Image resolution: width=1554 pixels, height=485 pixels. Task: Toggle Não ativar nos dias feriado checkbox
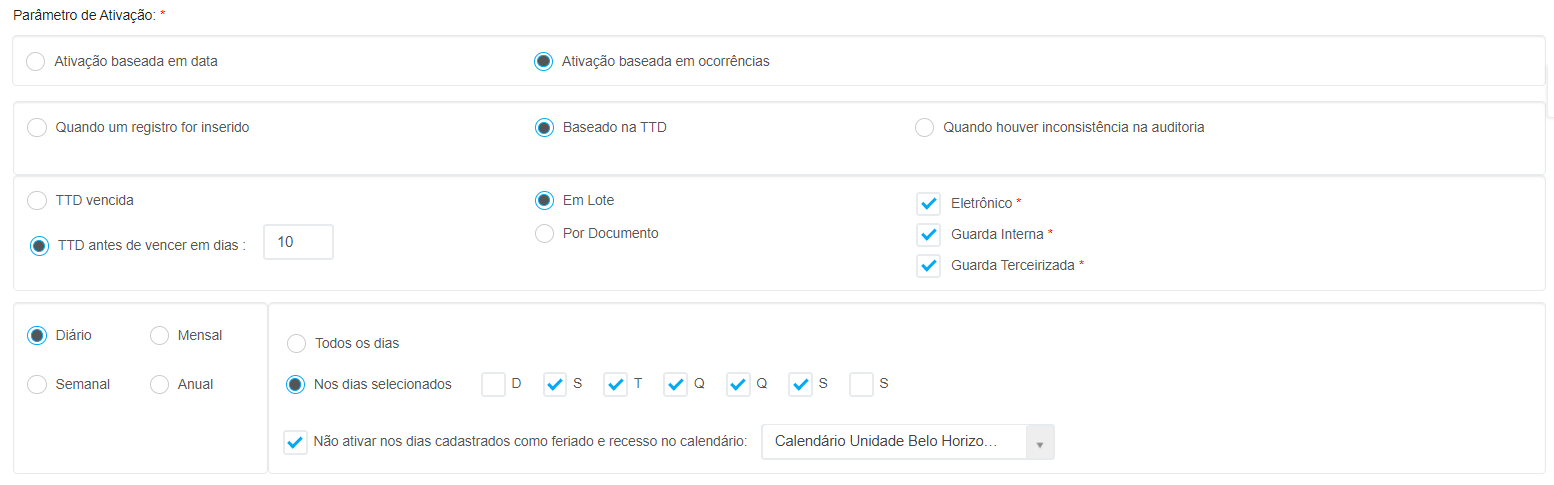tap(295, 441)
